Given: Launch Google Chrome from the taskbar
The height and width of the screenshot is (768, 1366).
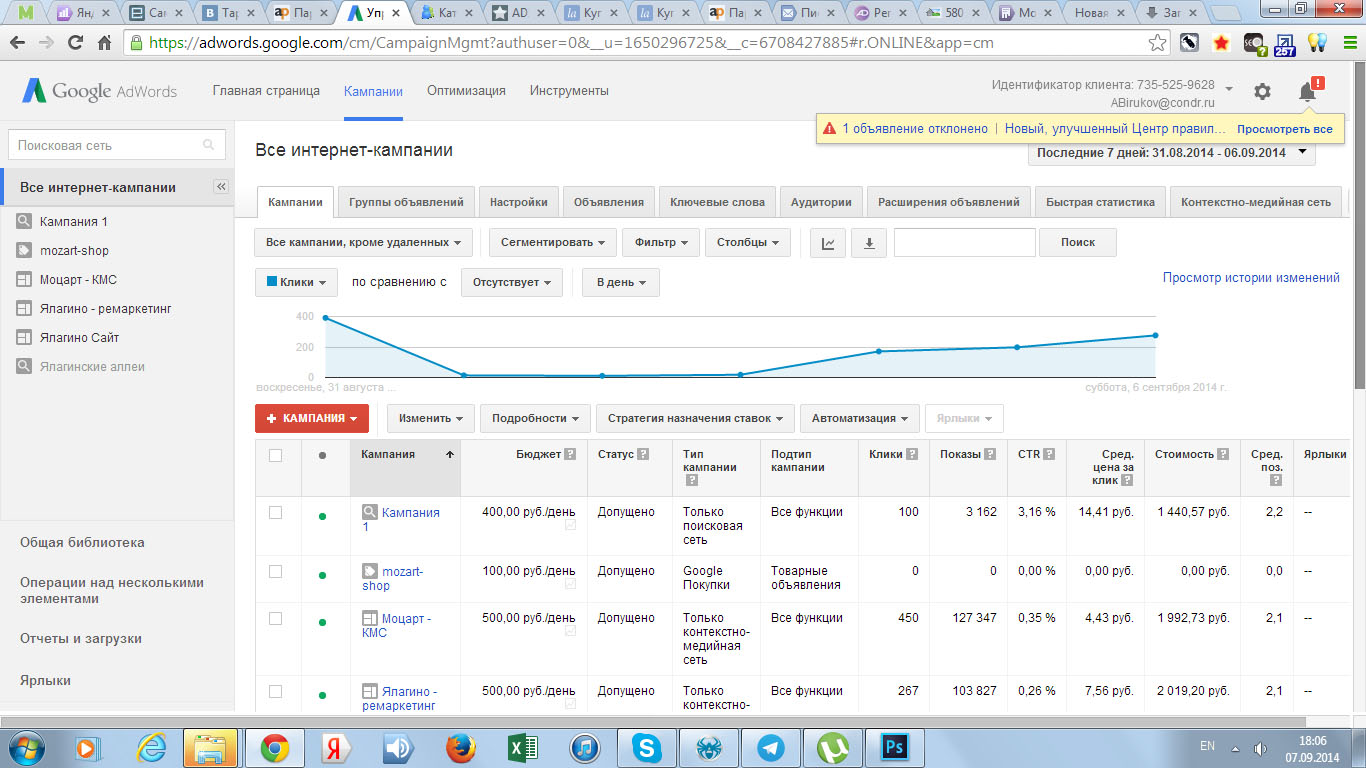Looking at the screenshot, I should pyautogui.click(x=275, y=748).
